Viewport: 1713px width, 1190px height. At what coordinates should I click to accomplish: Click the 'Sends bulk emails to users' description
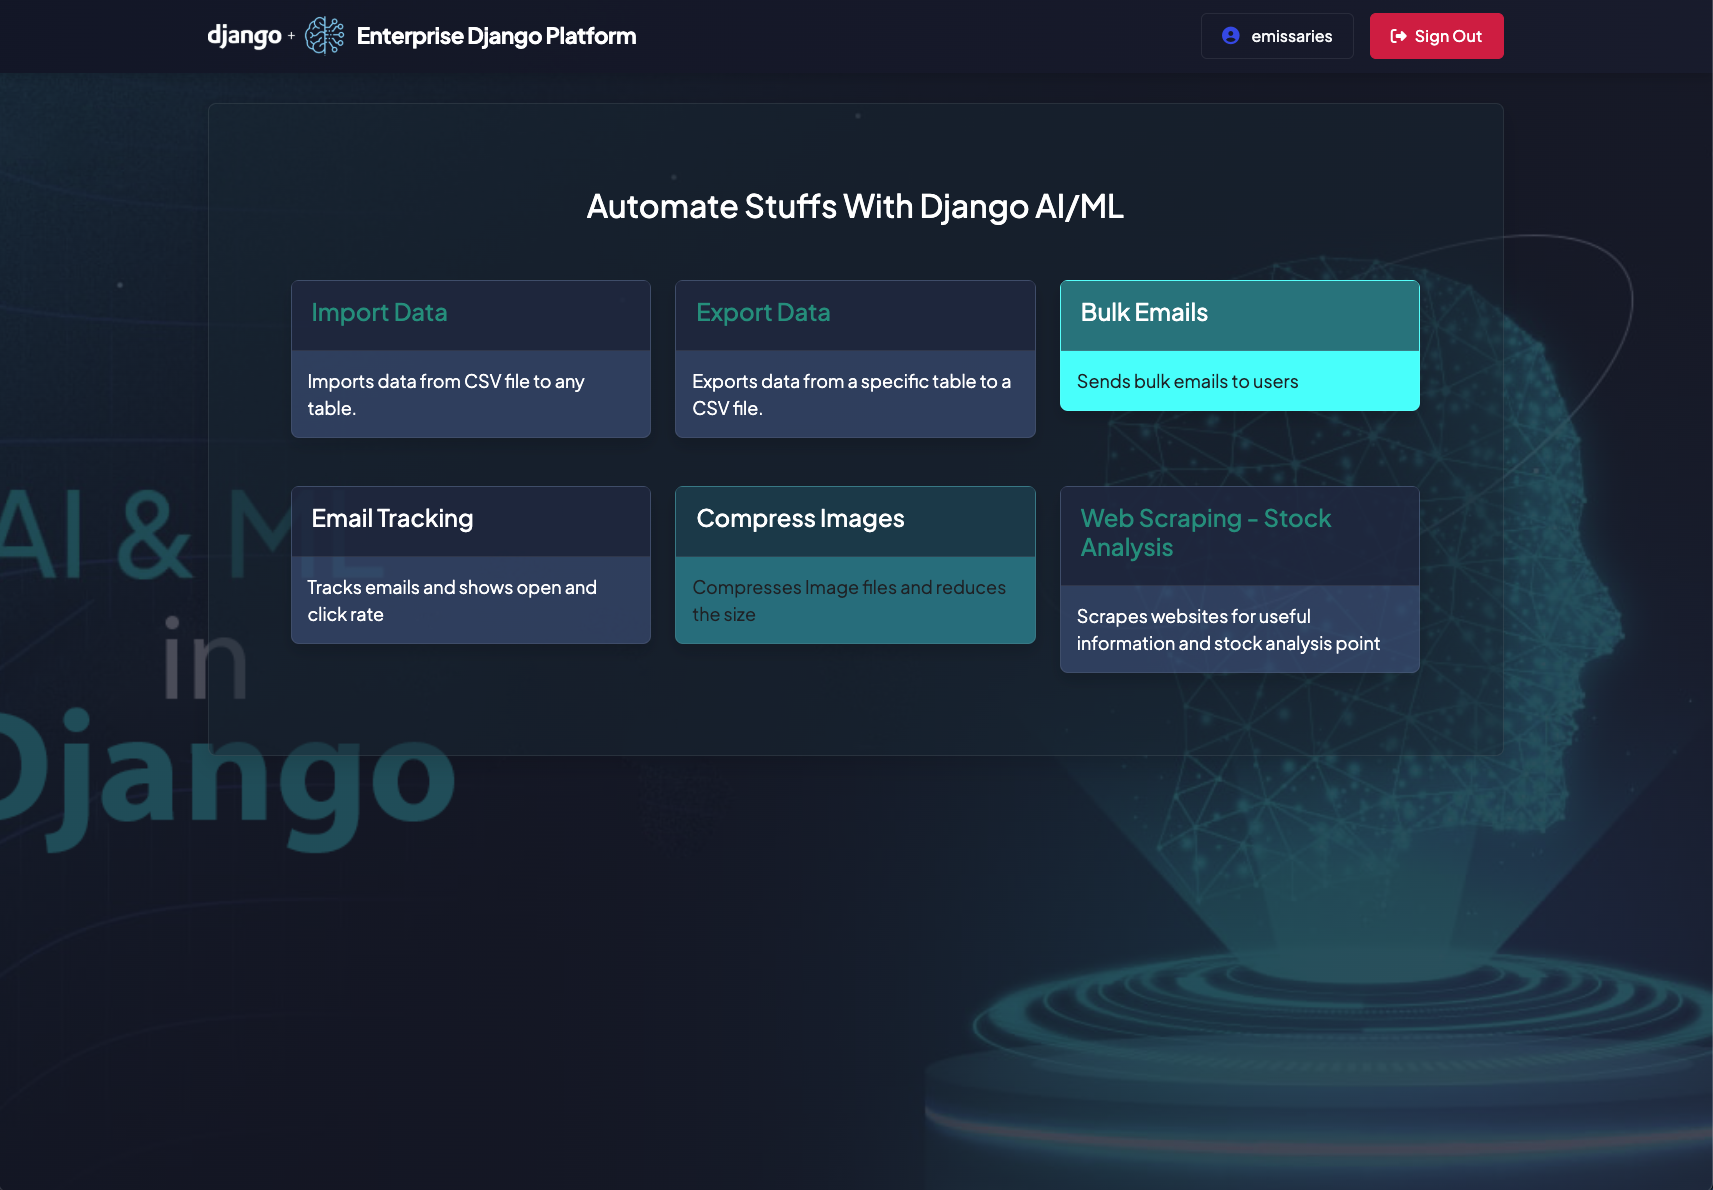pyautogui.click(x=1186, y=381)
